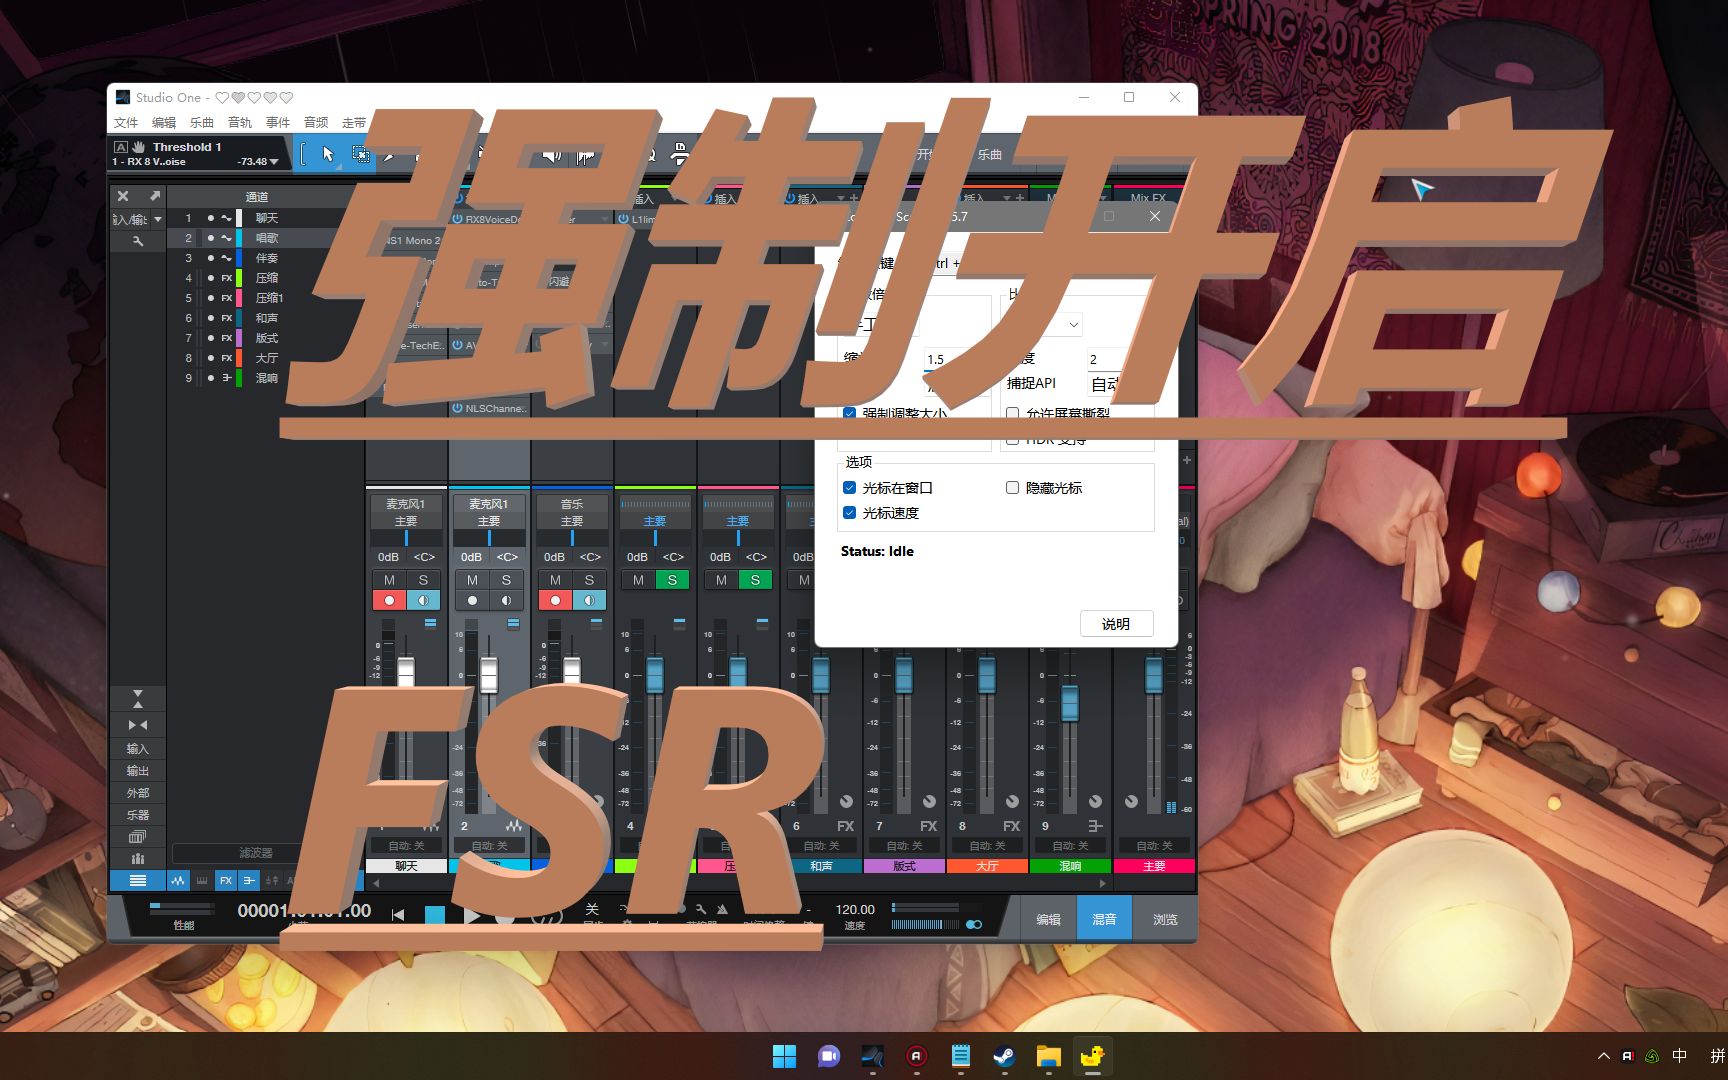This screenshot has height=1080, width=1728.
Task: Mute the first 麦克风1 channel
Action: (389, 580)
